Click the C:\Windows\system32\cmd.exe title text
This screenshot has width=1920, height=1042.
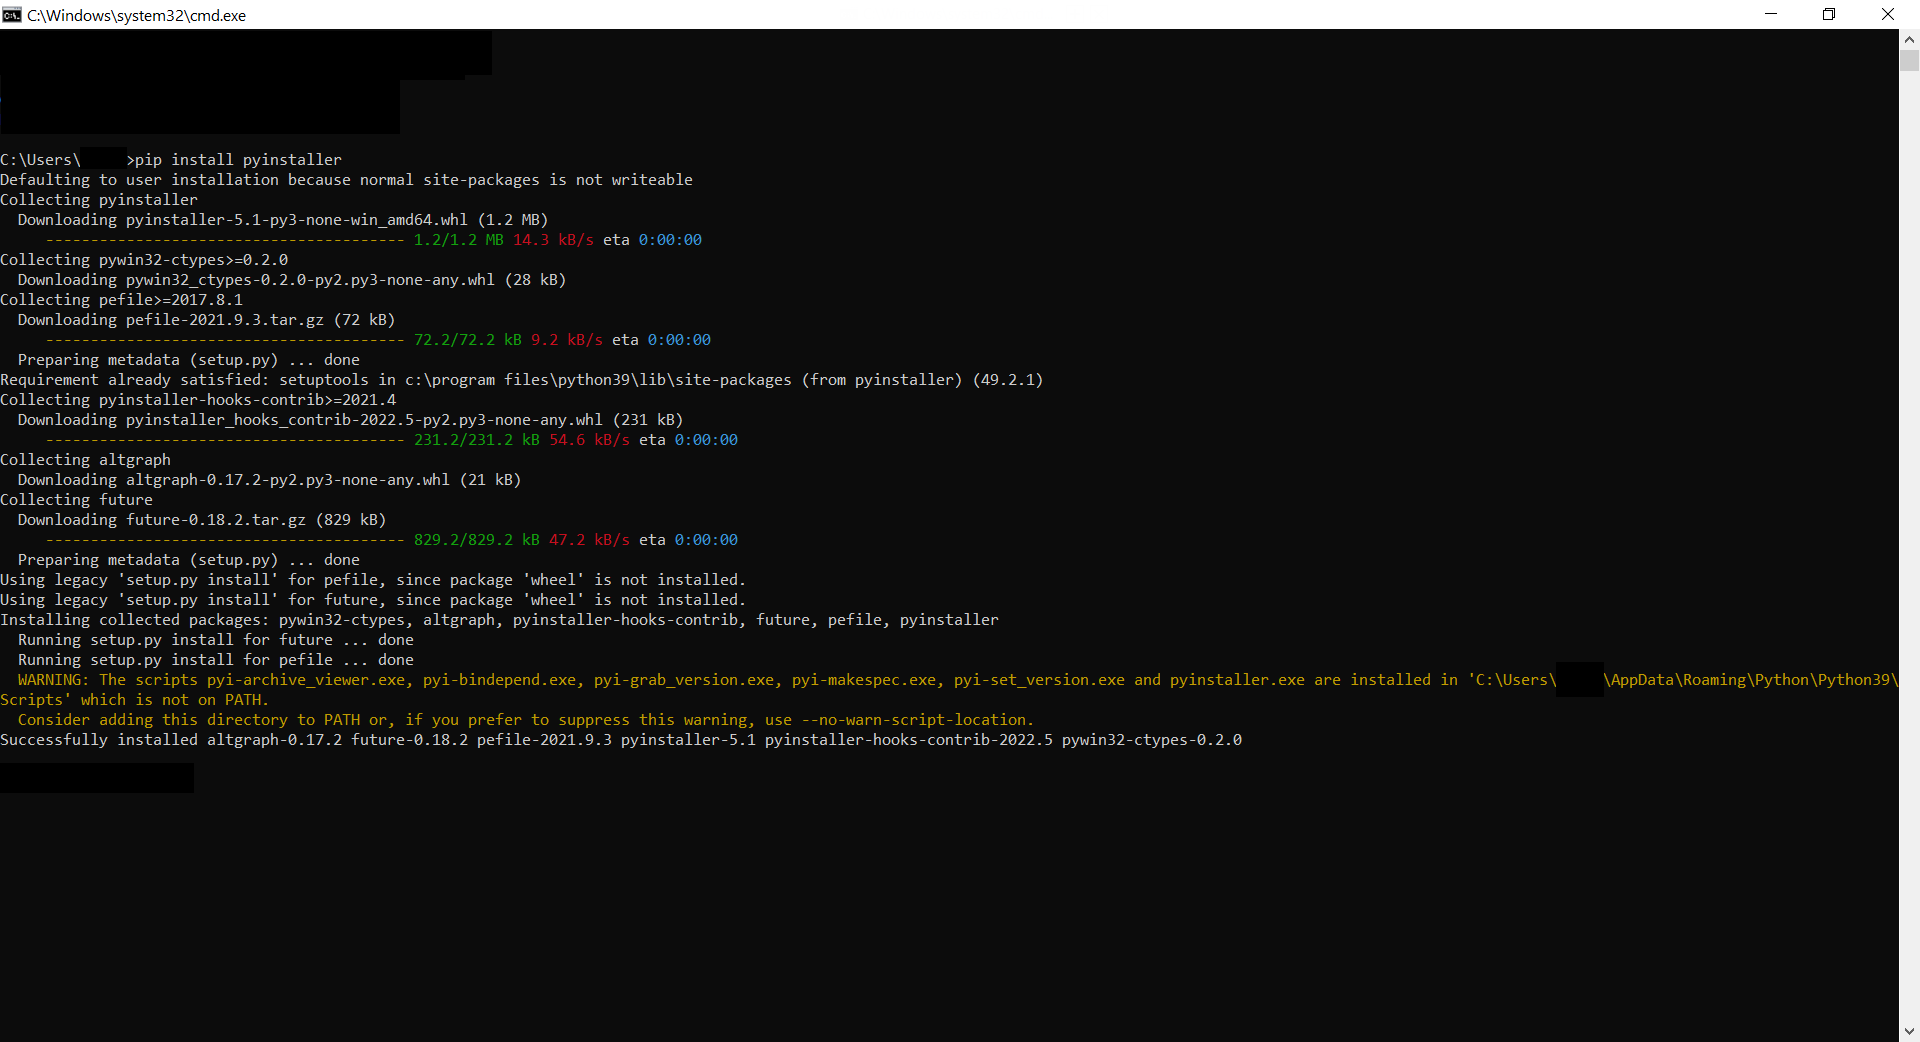tap(136, 16)
